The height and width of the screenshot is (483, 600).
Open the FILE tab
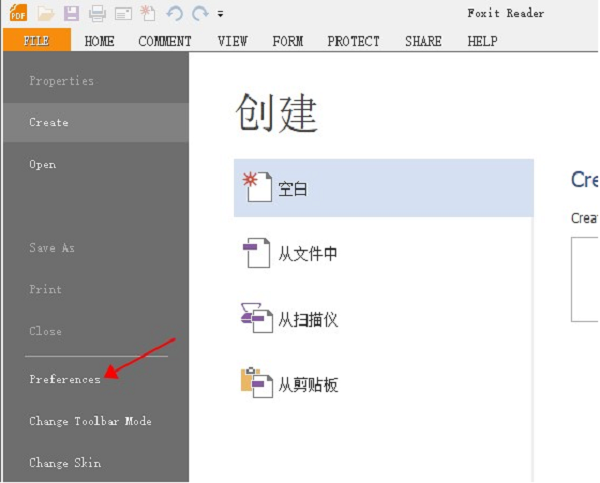tap(37, 40)
